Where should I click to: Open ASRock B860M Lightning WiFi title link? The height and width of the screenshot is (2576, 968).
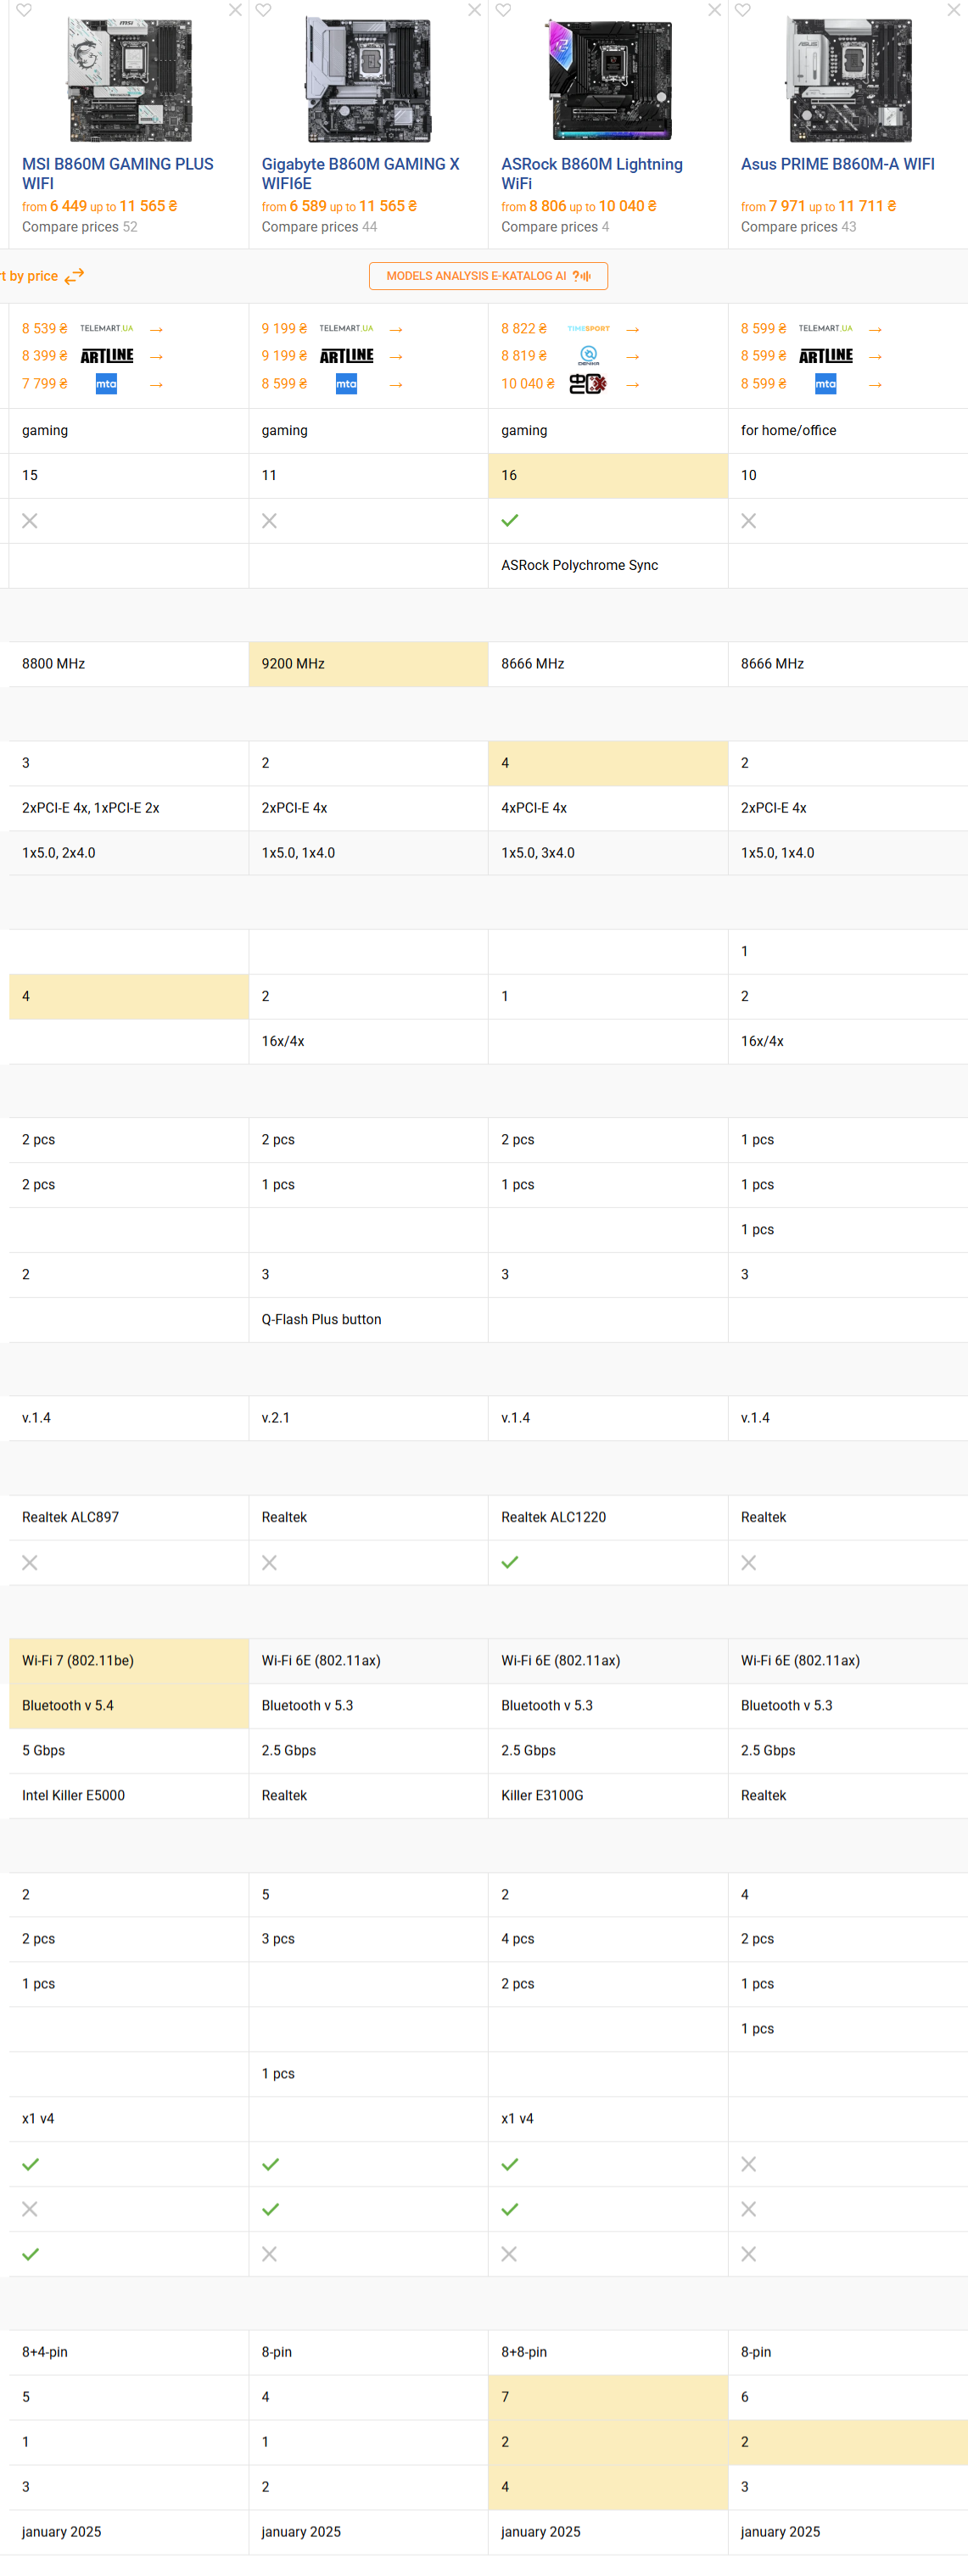(x=592, y=174)
